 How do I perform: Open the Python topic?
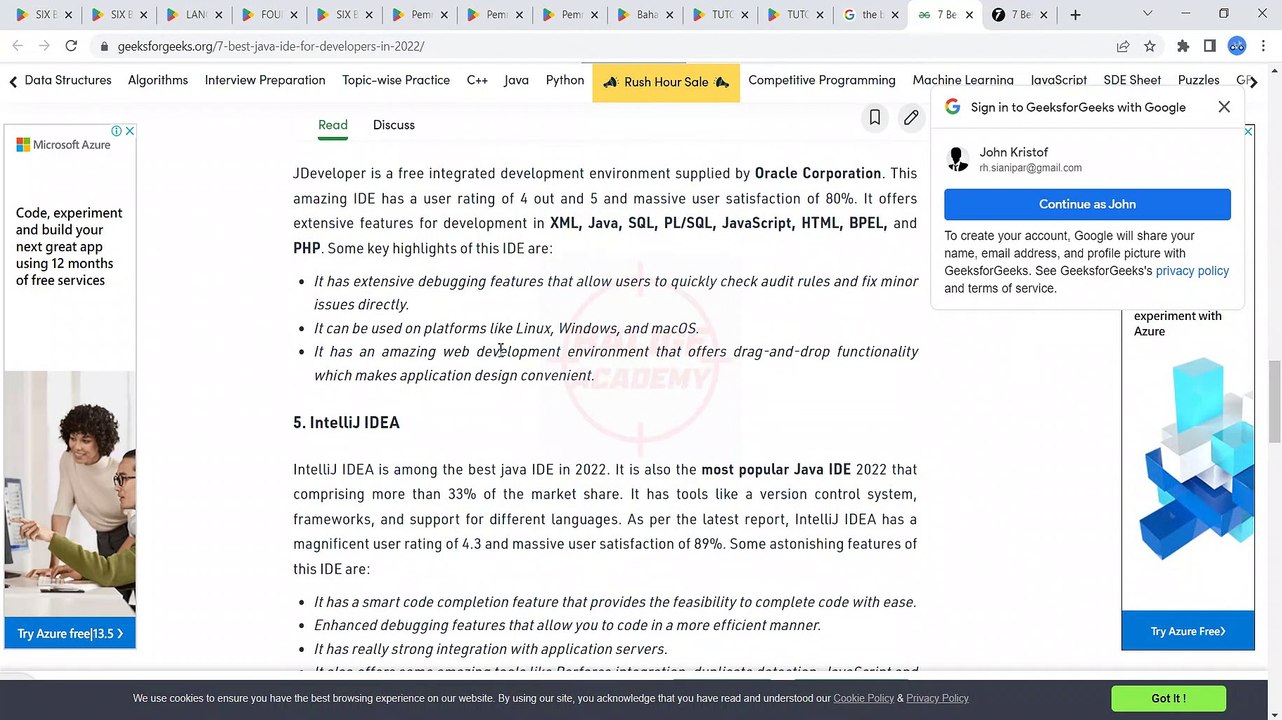pos(565,80)
